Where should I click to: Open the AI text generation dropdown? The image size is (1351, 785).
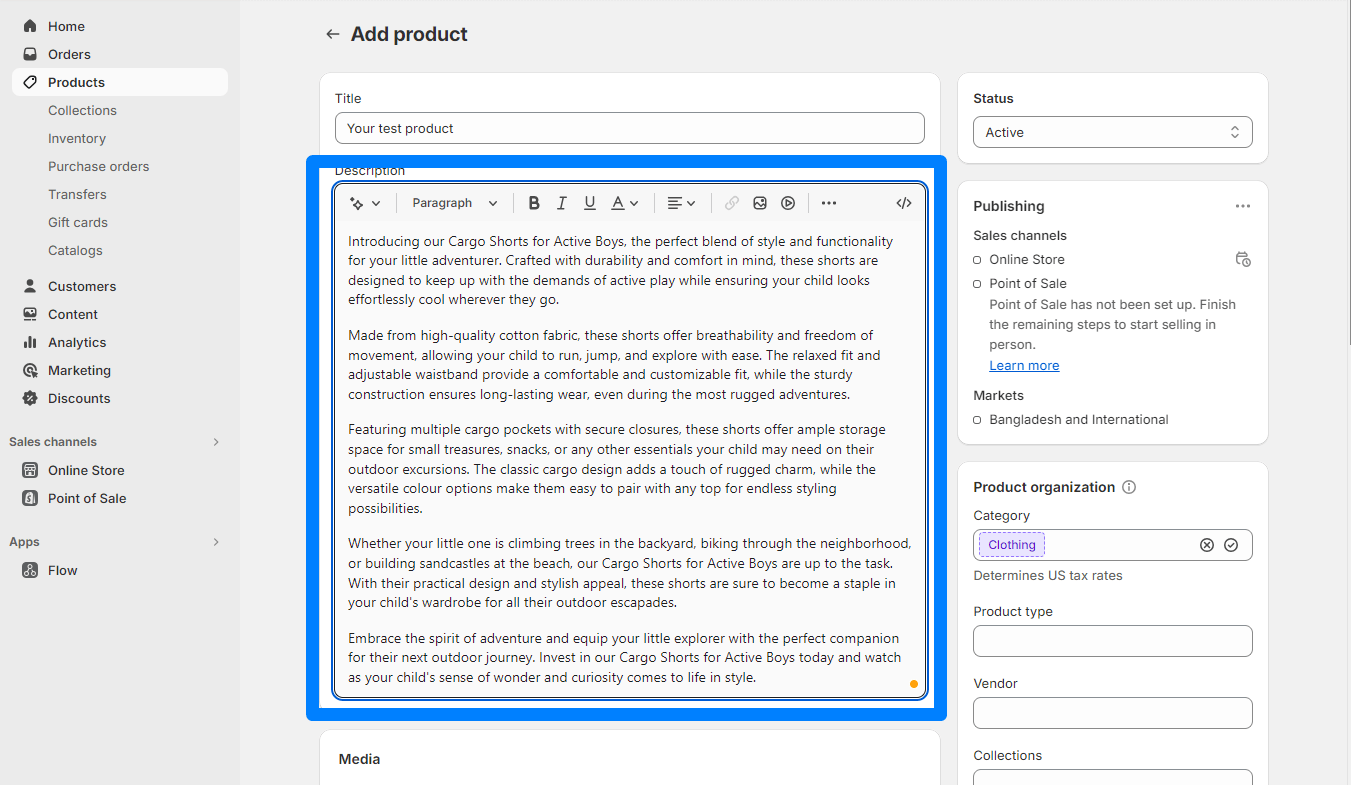point(365,203)
